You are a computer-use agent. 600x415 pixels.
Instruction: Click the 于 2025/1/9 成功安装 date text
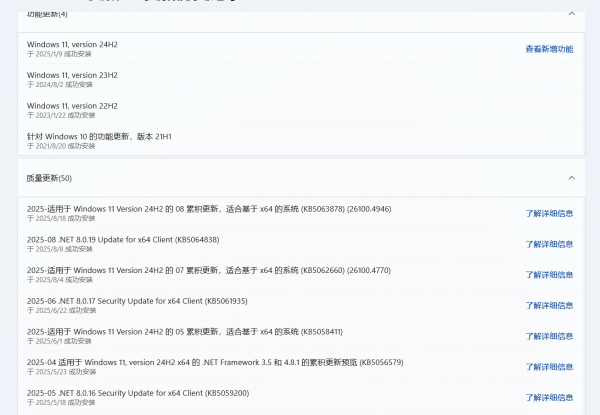[59, 54]
